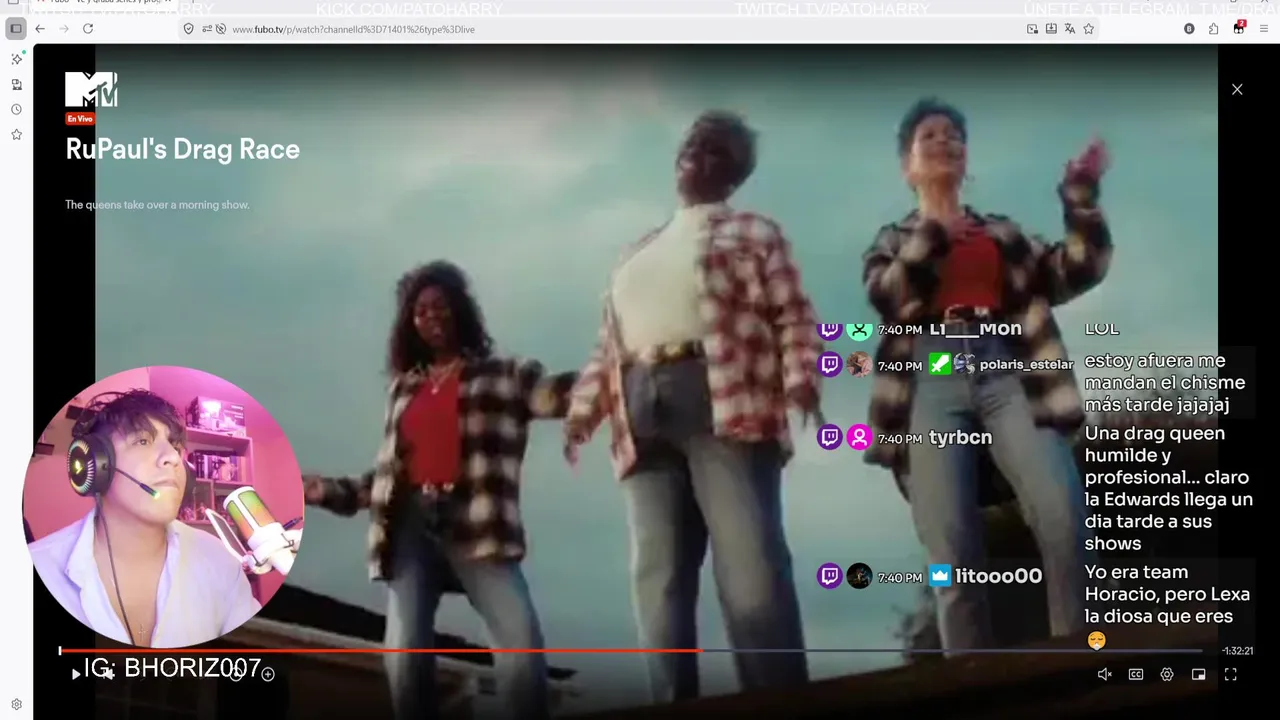Image resolution: width=1280 pixels, height=720 pixels.
Task: Click description 'The queens take over a morning show.'
Action: point(157,204)
